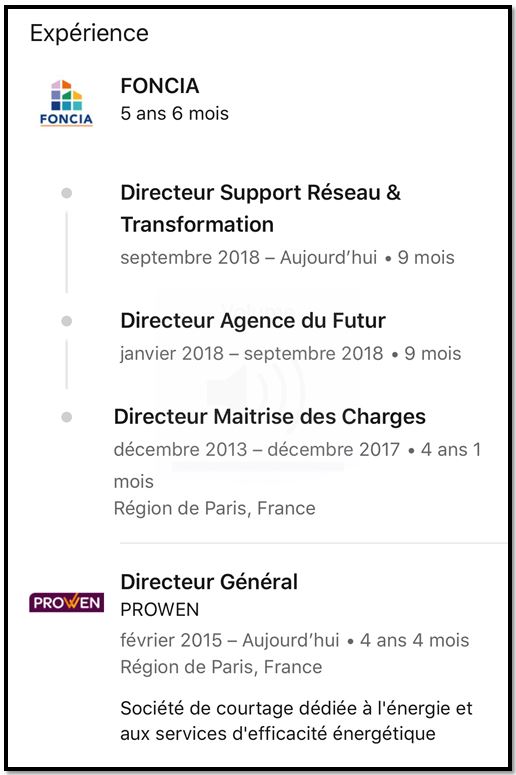This screenshot has height=775, width=516.
Task: Click Région de Paris location under PROWEN
Action: pyautogui.click(x=221, y=667)
